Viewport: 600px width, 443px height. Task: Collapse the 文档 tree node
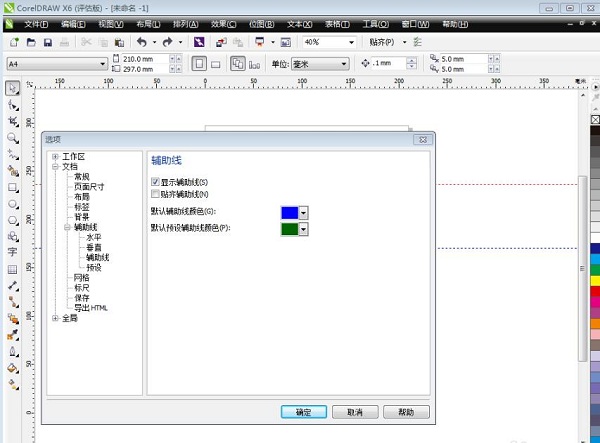55,166
